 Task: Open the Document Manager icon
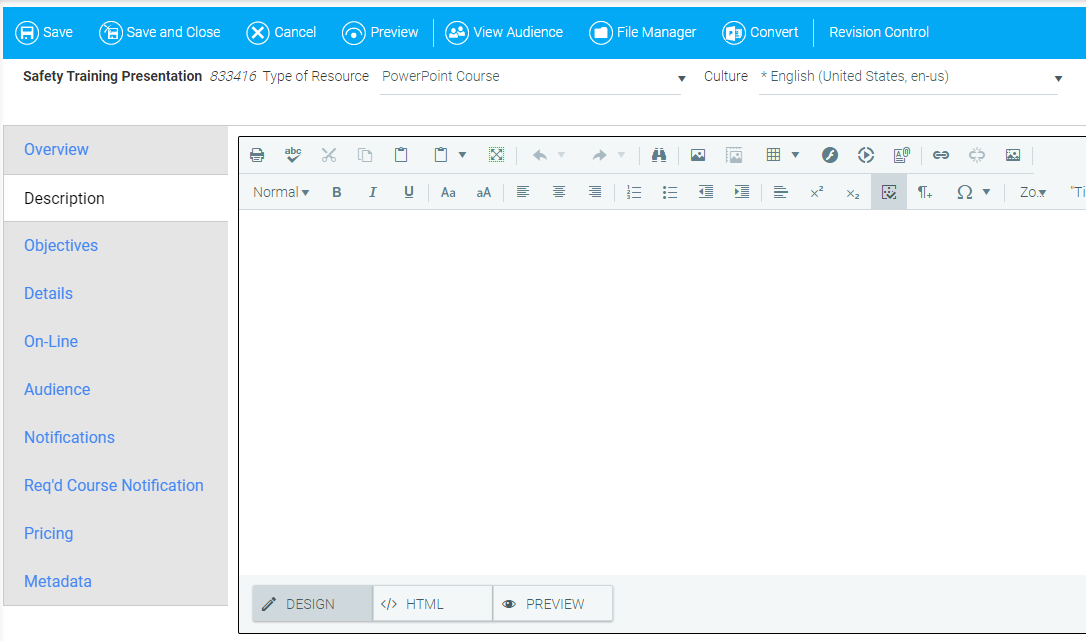pos(902,155)
